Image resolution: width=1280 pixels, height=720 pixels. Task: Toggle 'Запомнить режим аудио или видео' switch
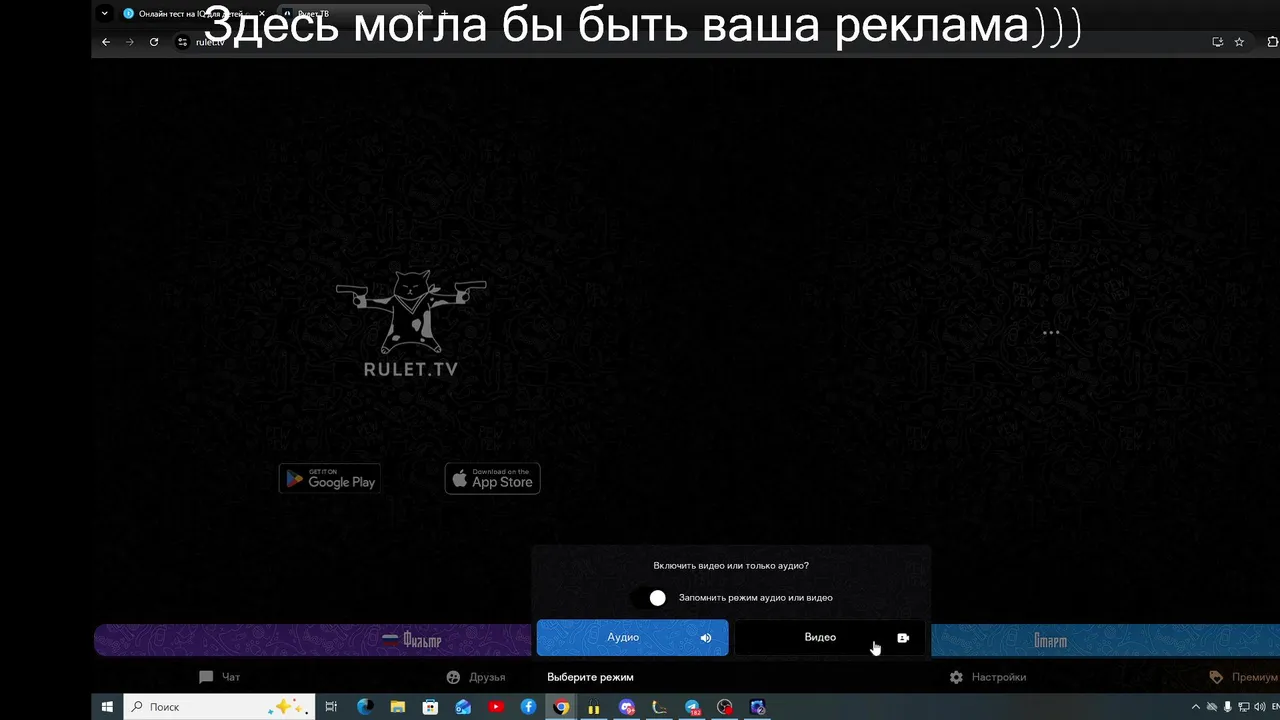pos(650,598)
